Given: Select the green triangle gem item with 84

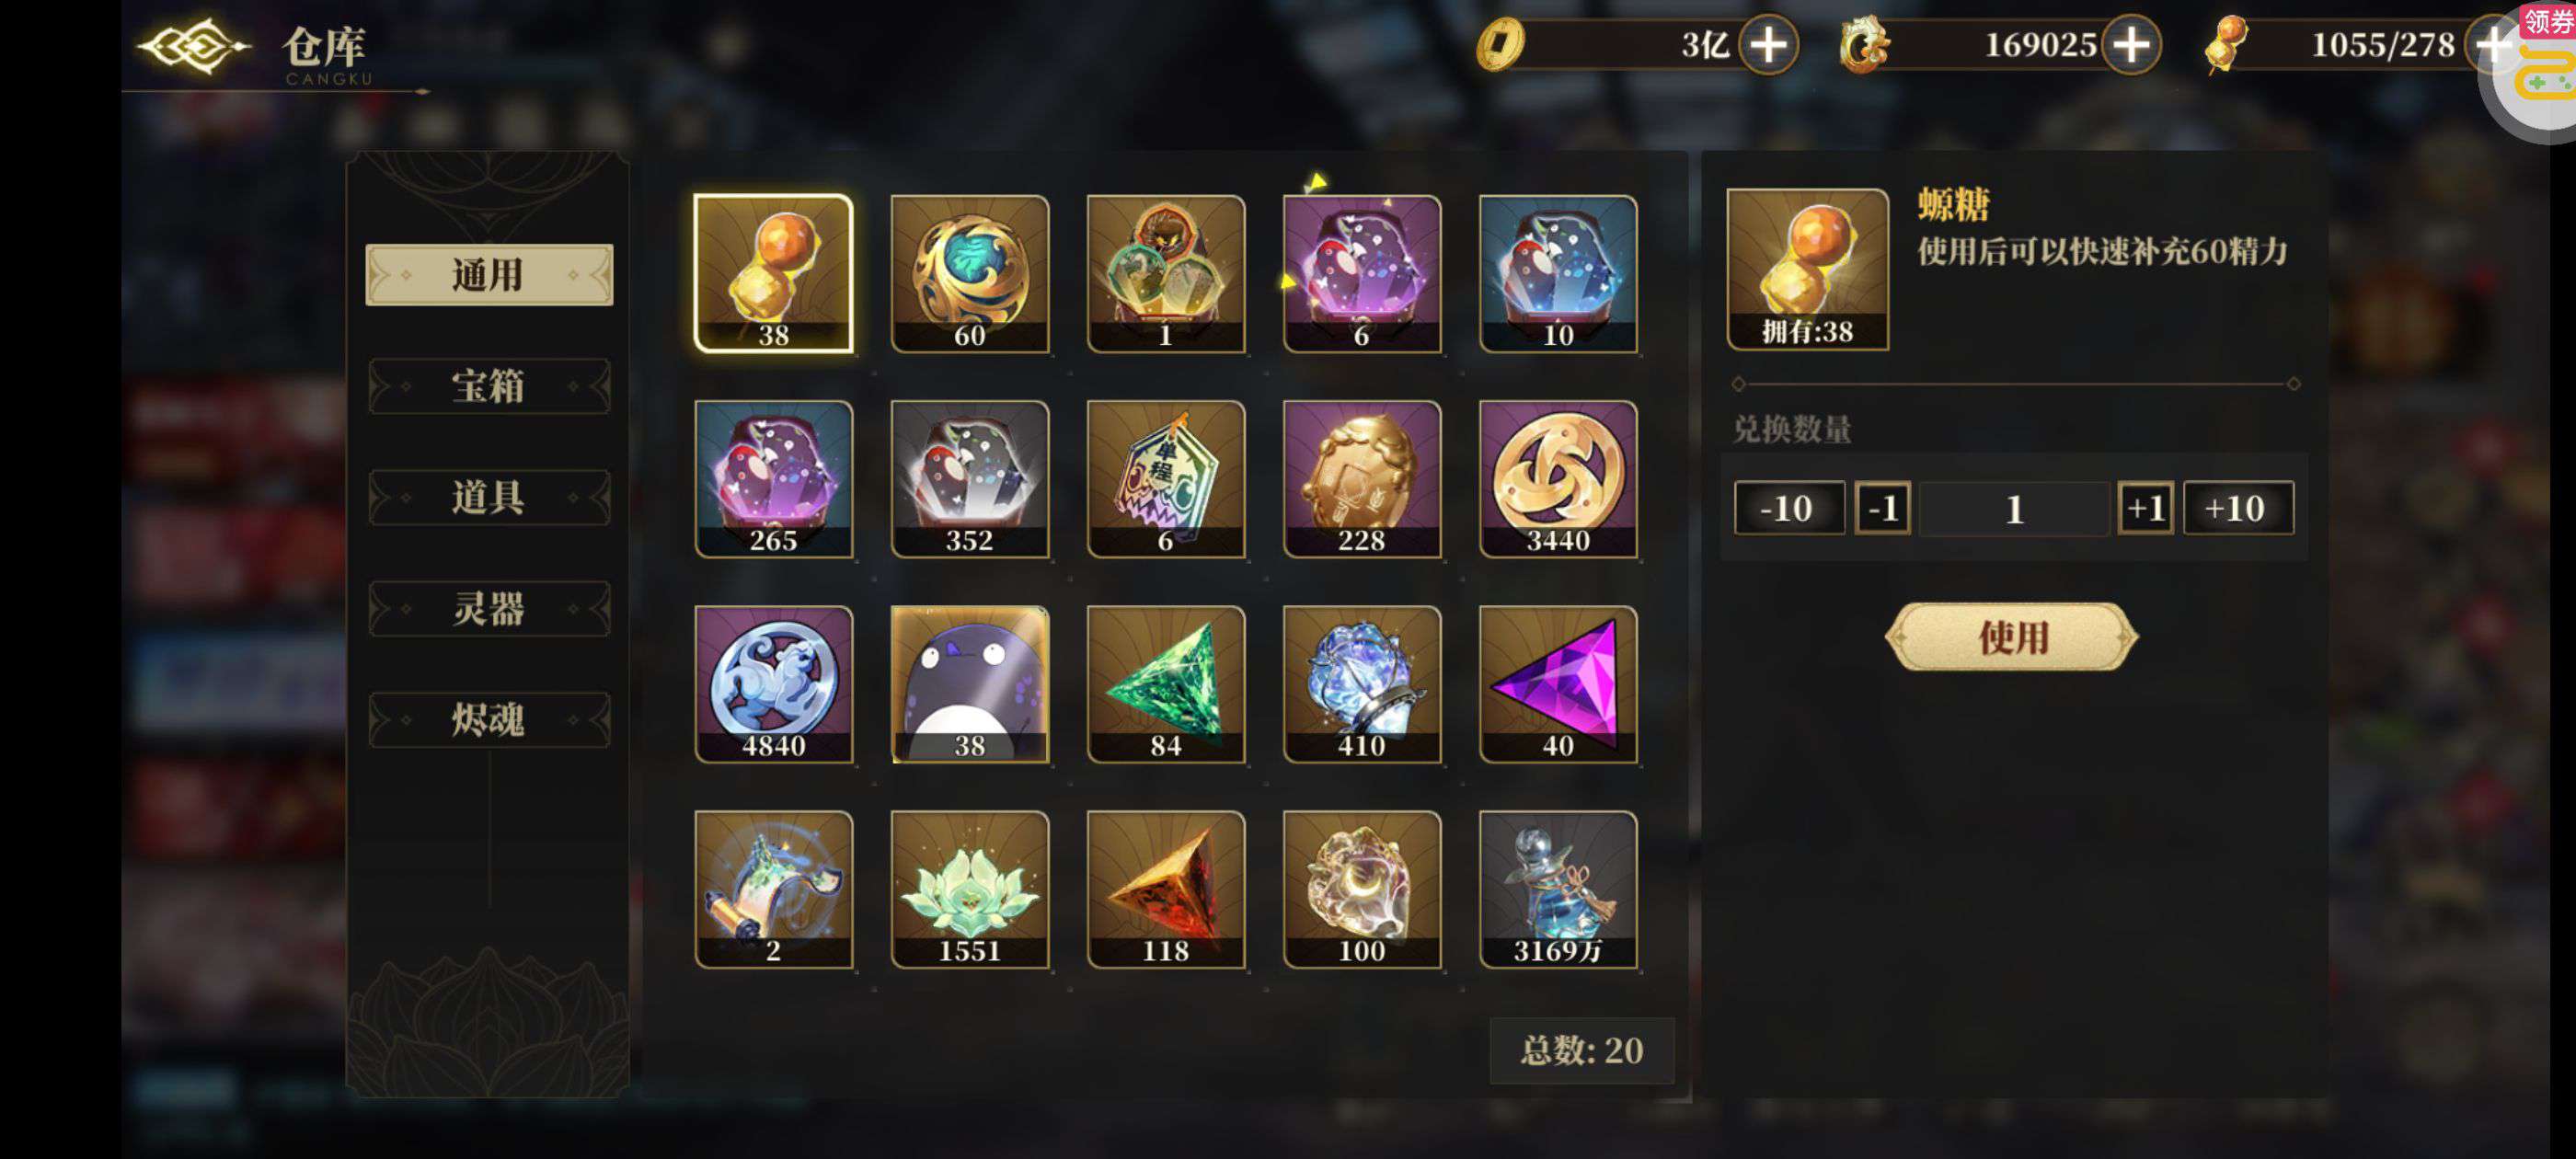Looking at the screenshot, I should click(1165, 684).
